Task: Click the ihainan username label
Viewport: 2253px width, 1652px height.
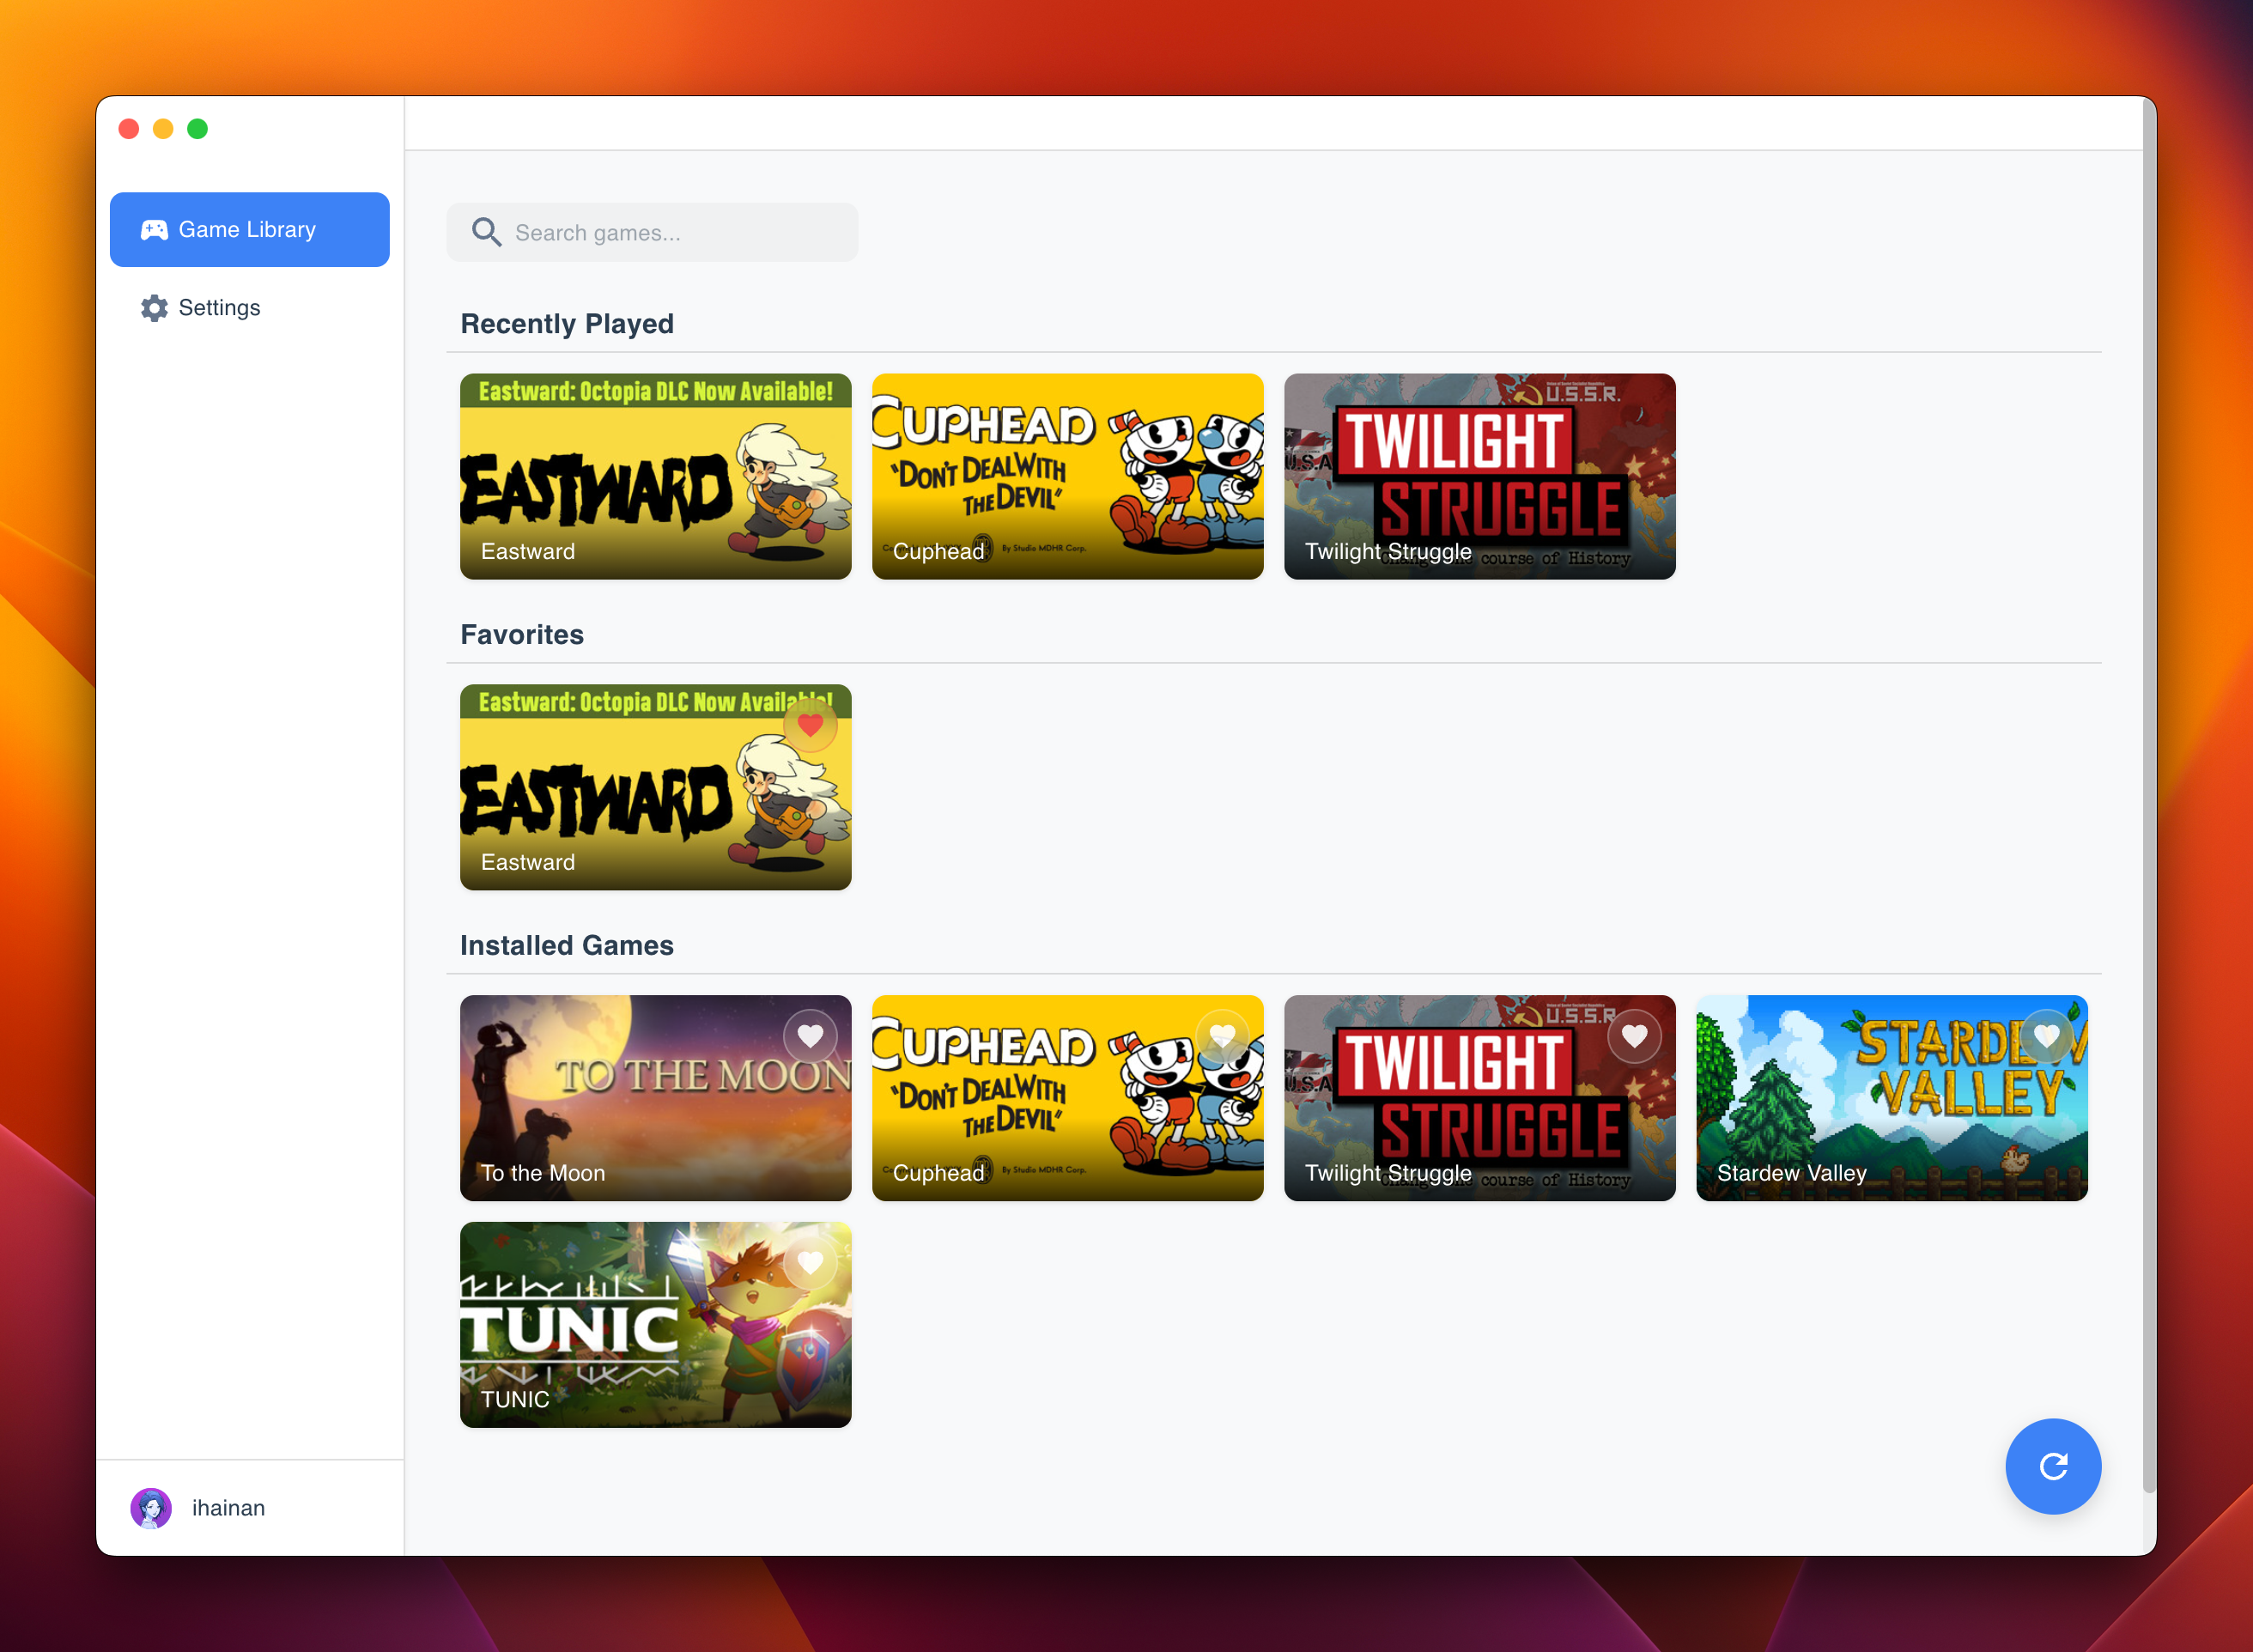Action: pos(228,1508)
